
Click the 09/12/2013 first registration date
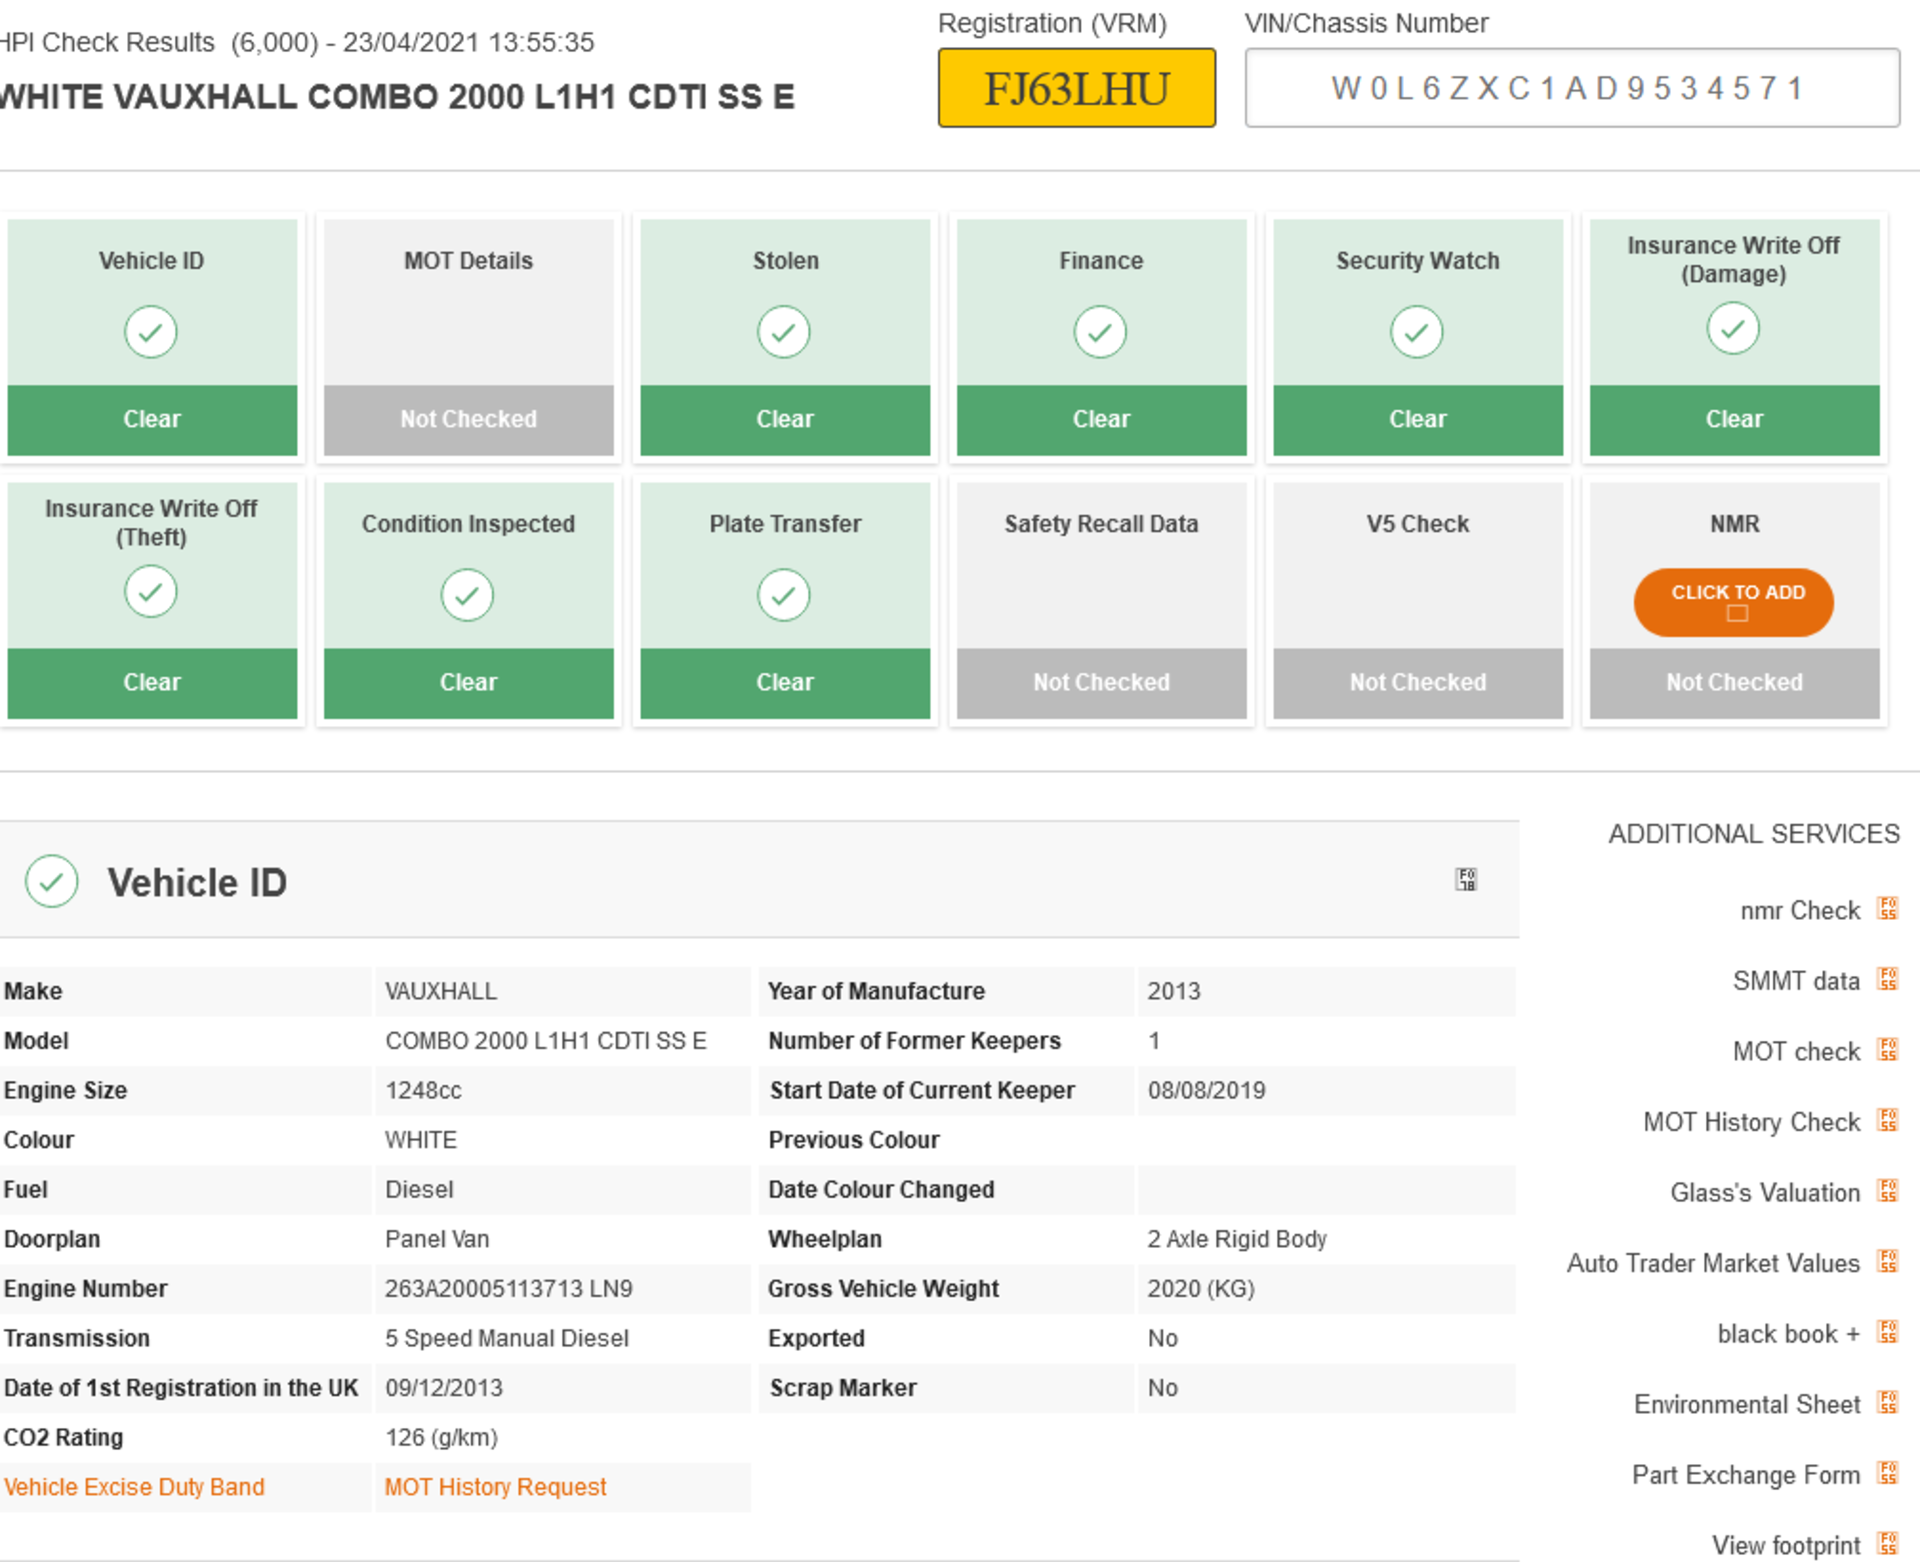(444, 1388)
